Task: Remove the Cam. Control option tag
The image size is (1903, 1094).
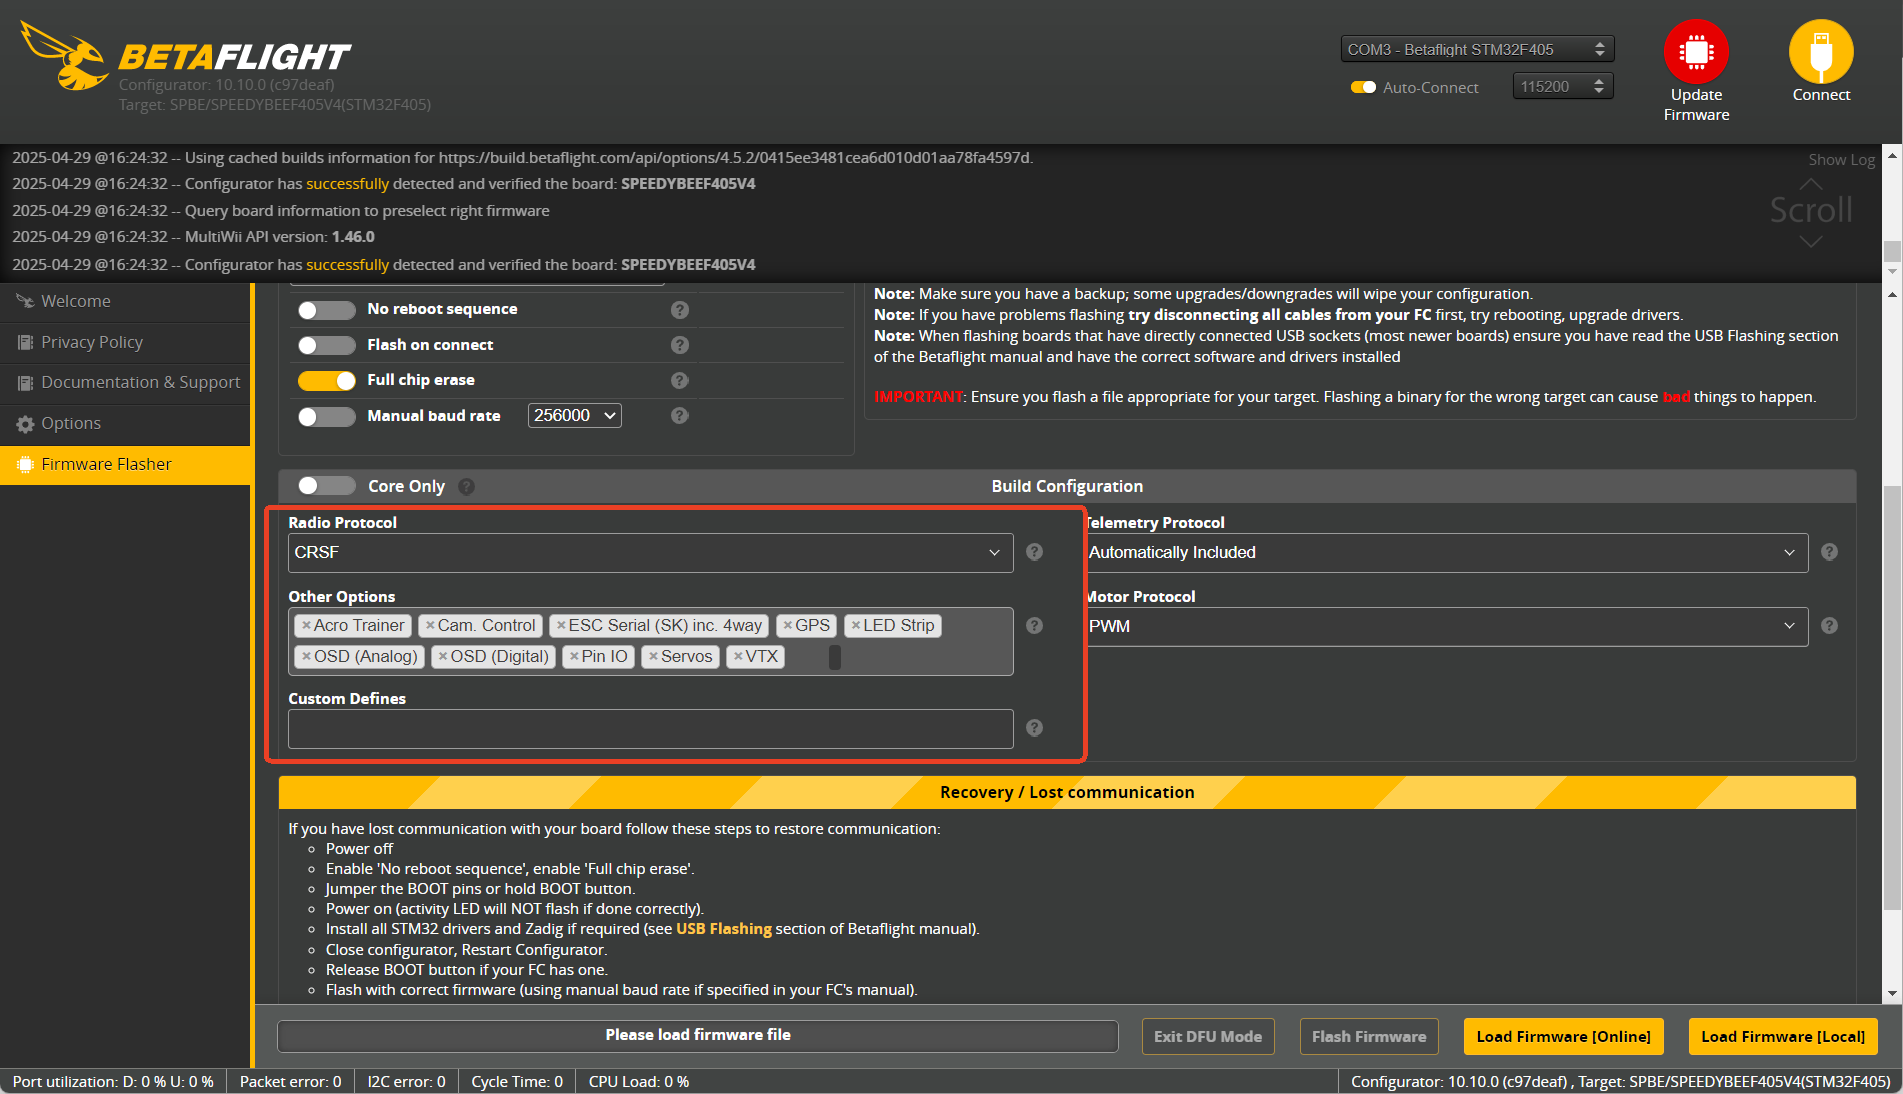Action: (x=430, y=625)
